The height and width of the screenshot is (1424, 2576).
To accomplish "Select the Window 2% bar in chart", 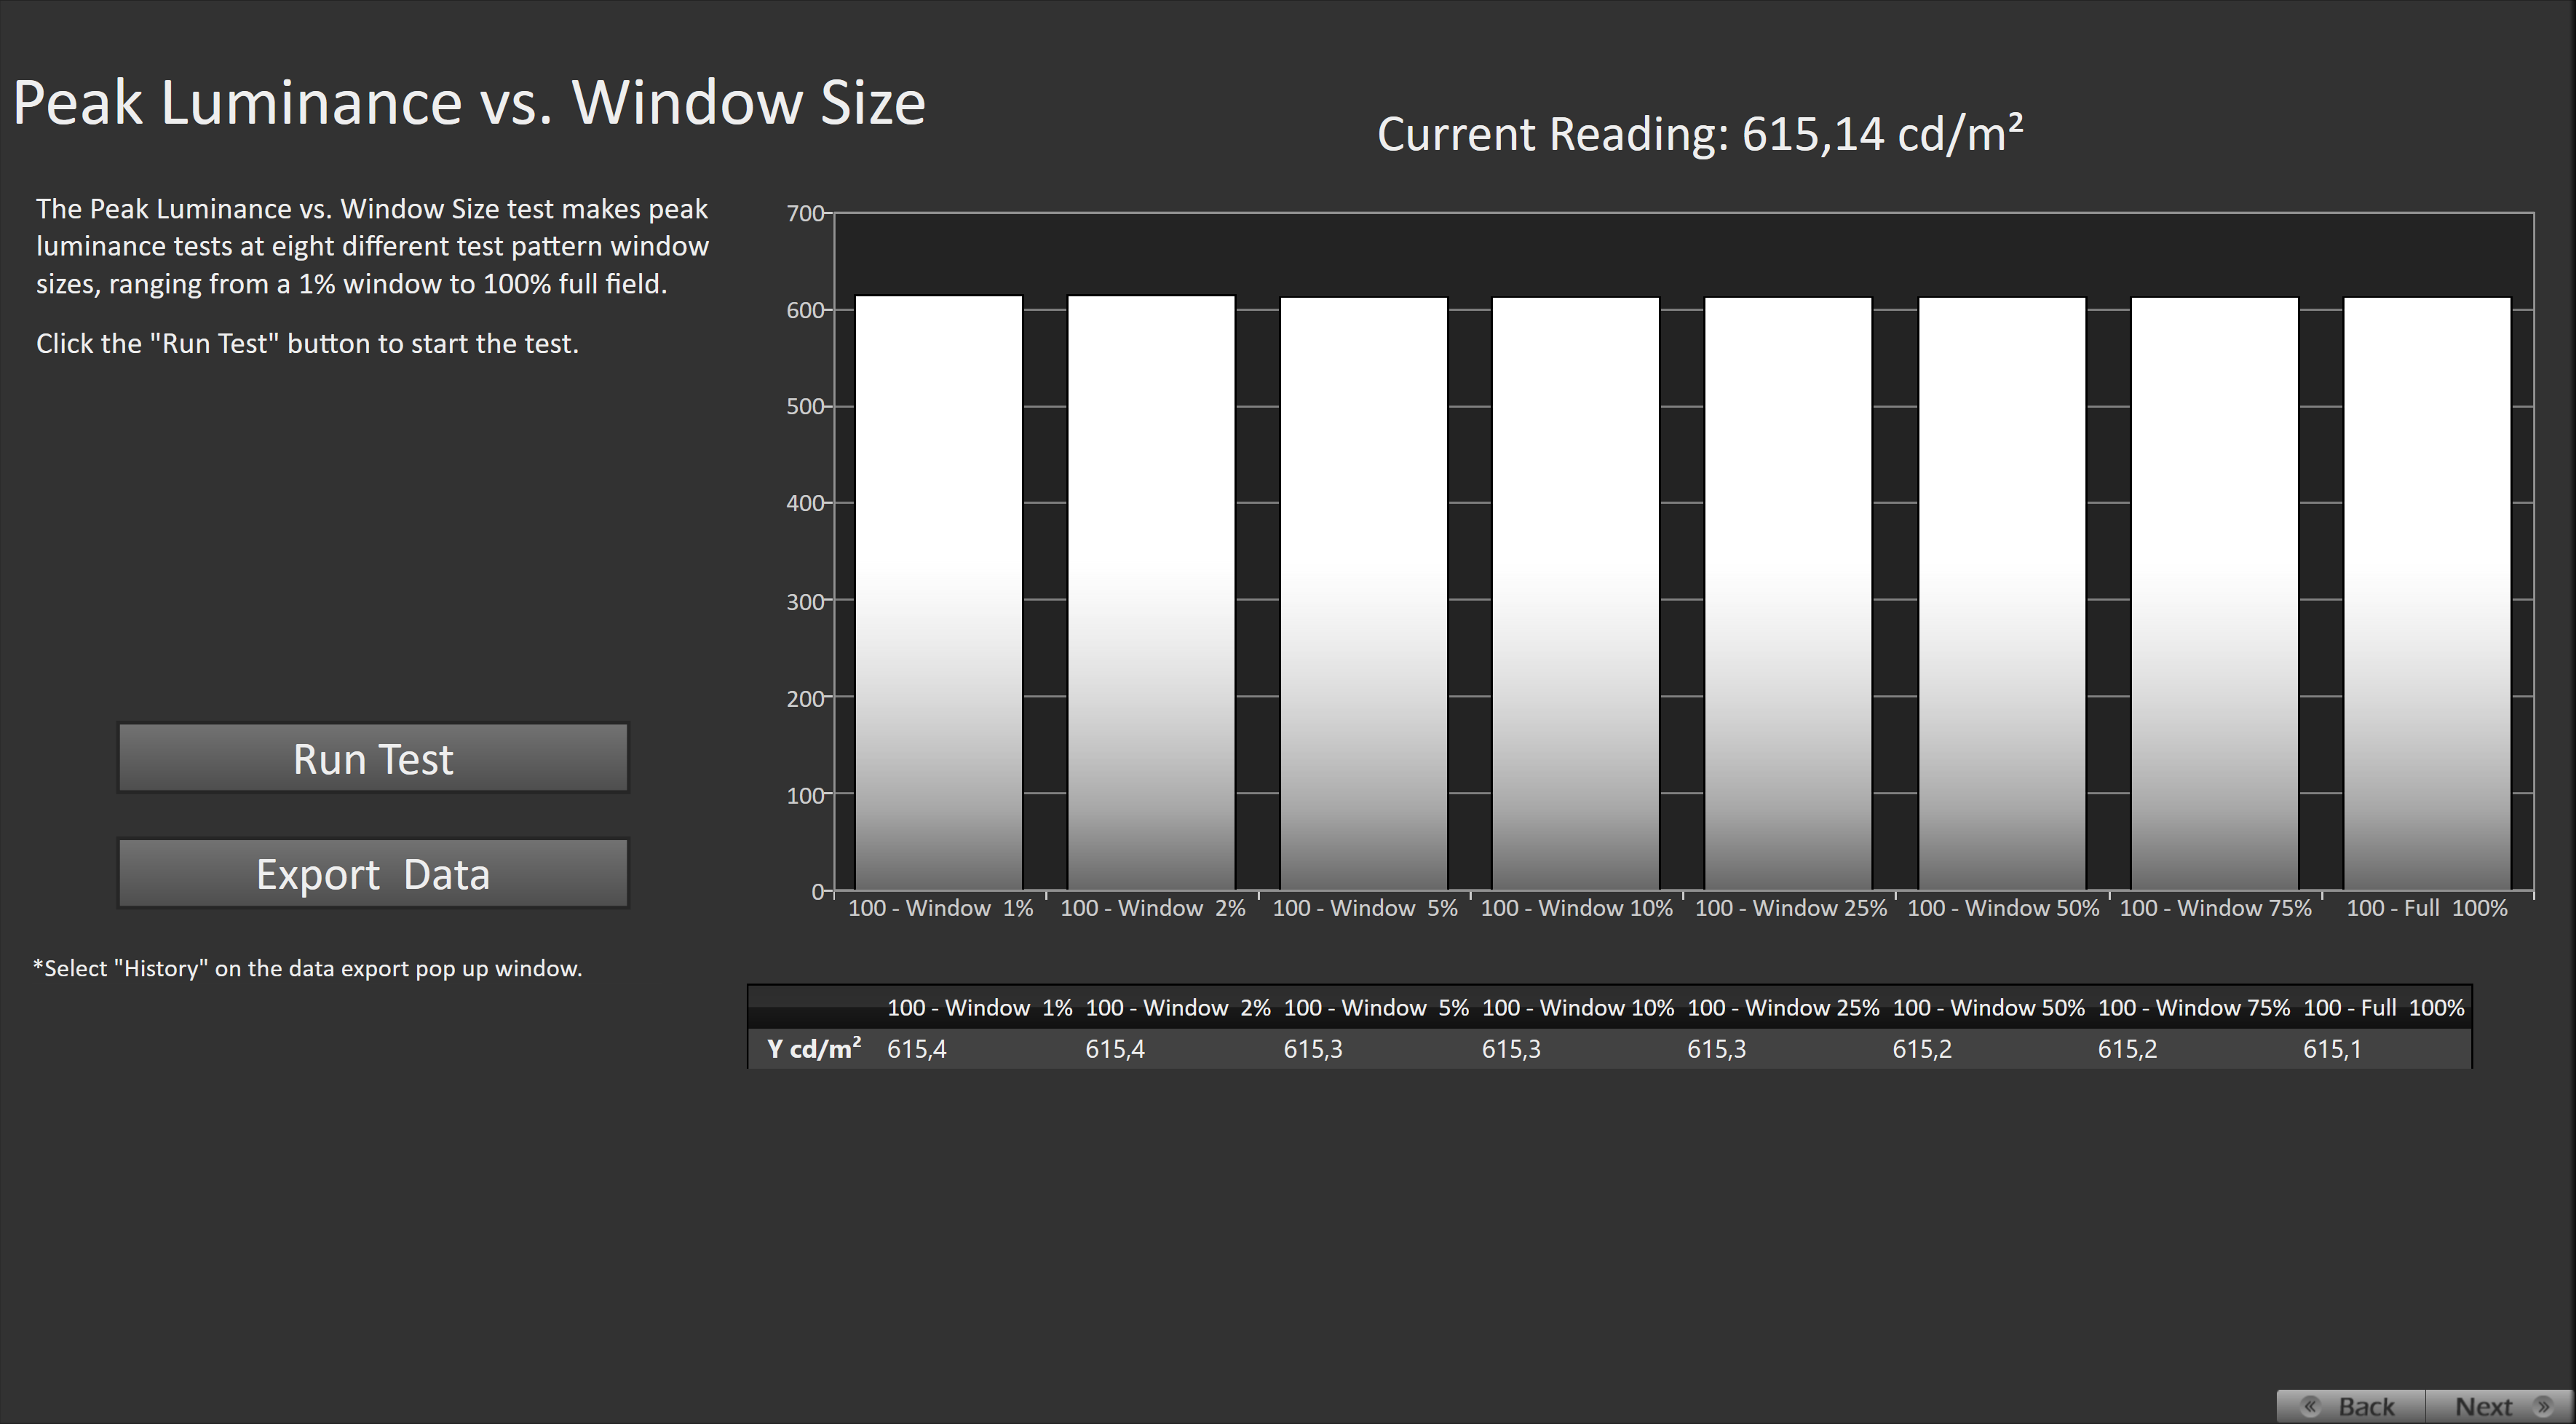I will pyautogui.click(x=1151, y=592).
